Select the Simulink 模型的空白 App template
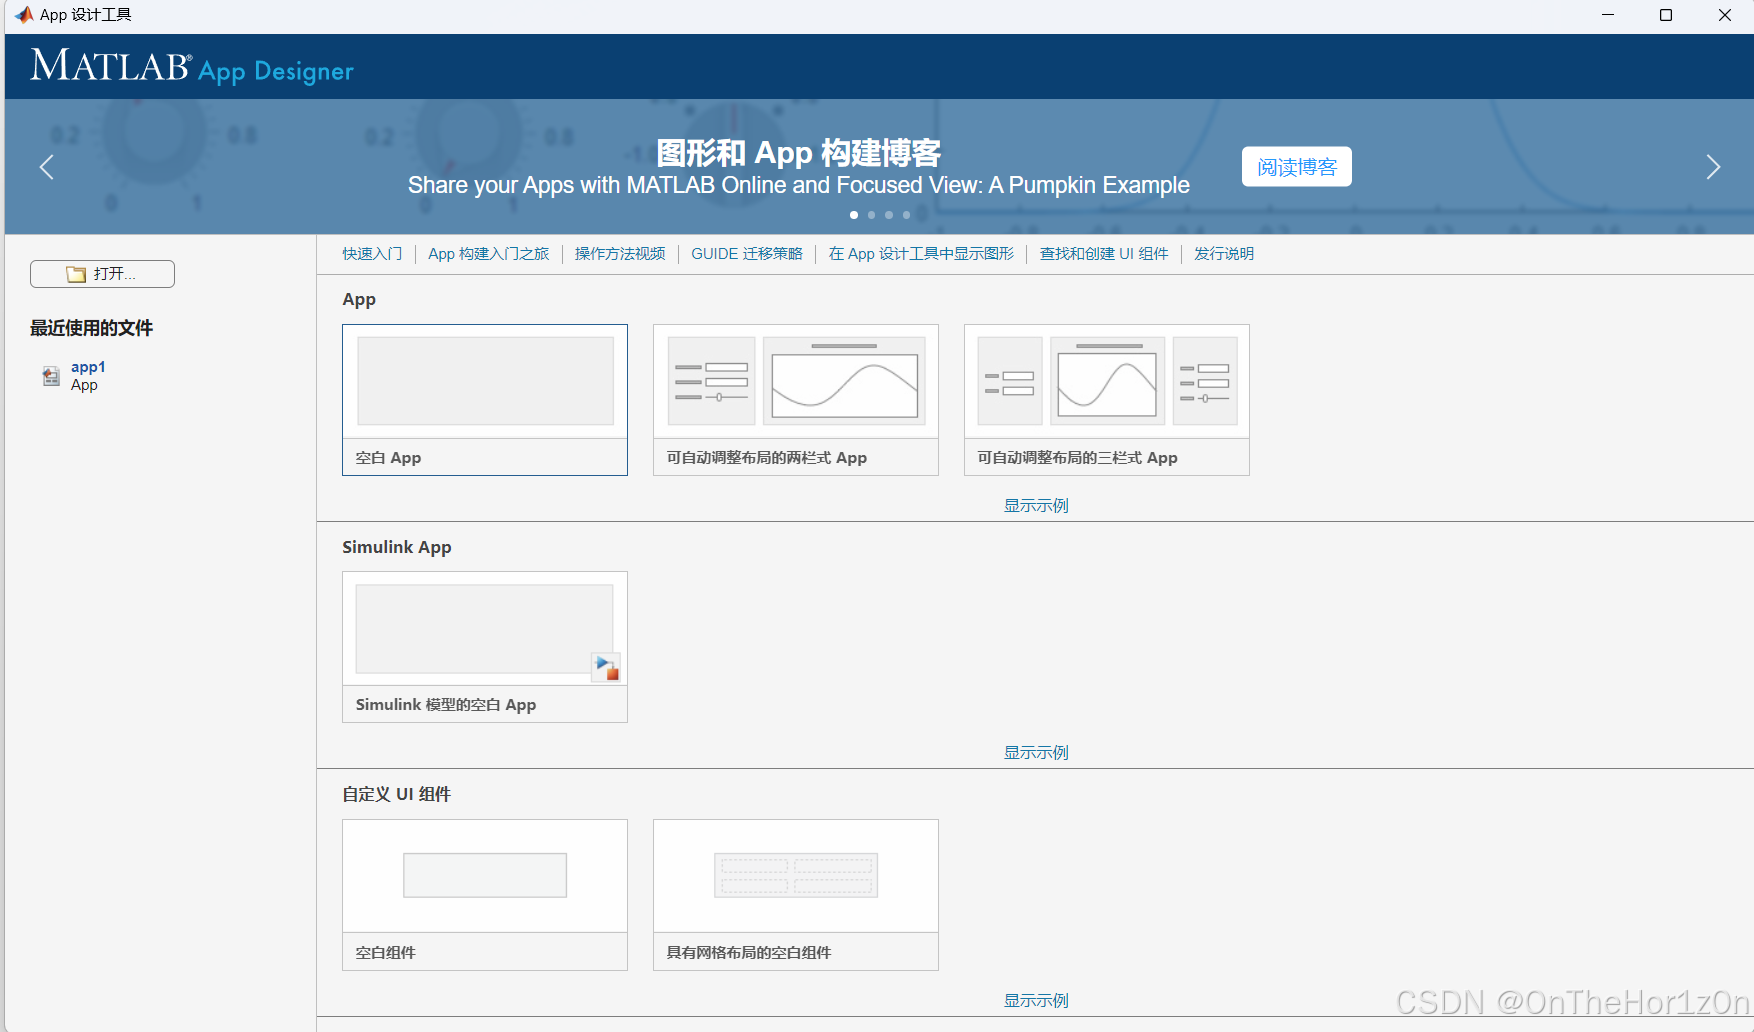 pos(485,647)
